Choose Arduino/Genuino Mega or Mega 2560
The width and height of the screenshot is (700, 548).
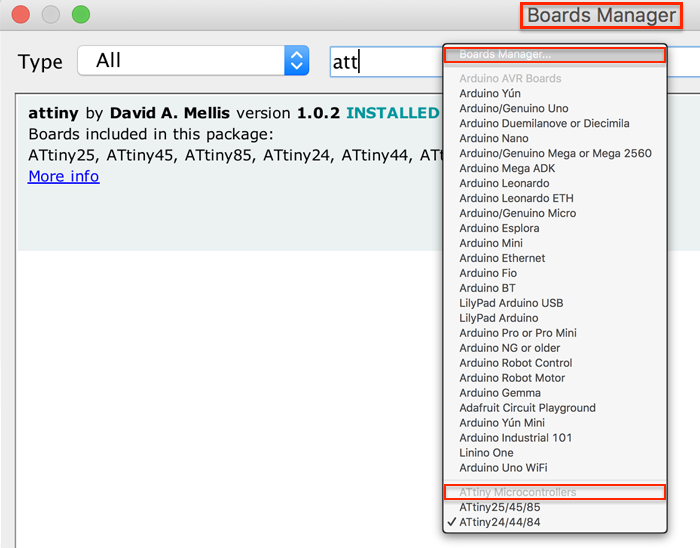pos(555,154)
